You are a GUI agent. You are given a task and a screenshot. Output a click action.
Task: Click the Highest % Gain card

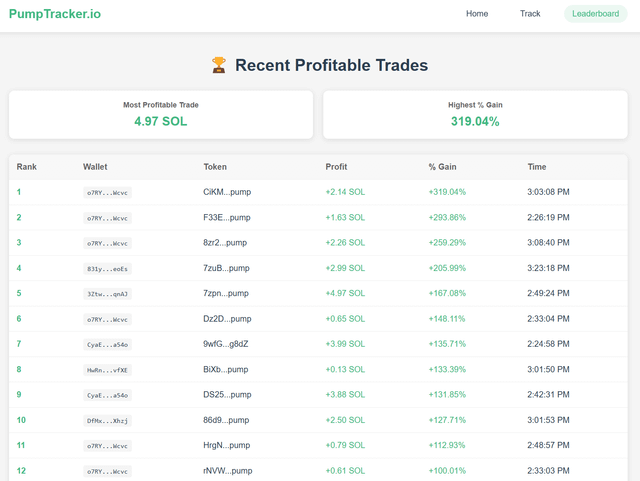tap(474, 115)
